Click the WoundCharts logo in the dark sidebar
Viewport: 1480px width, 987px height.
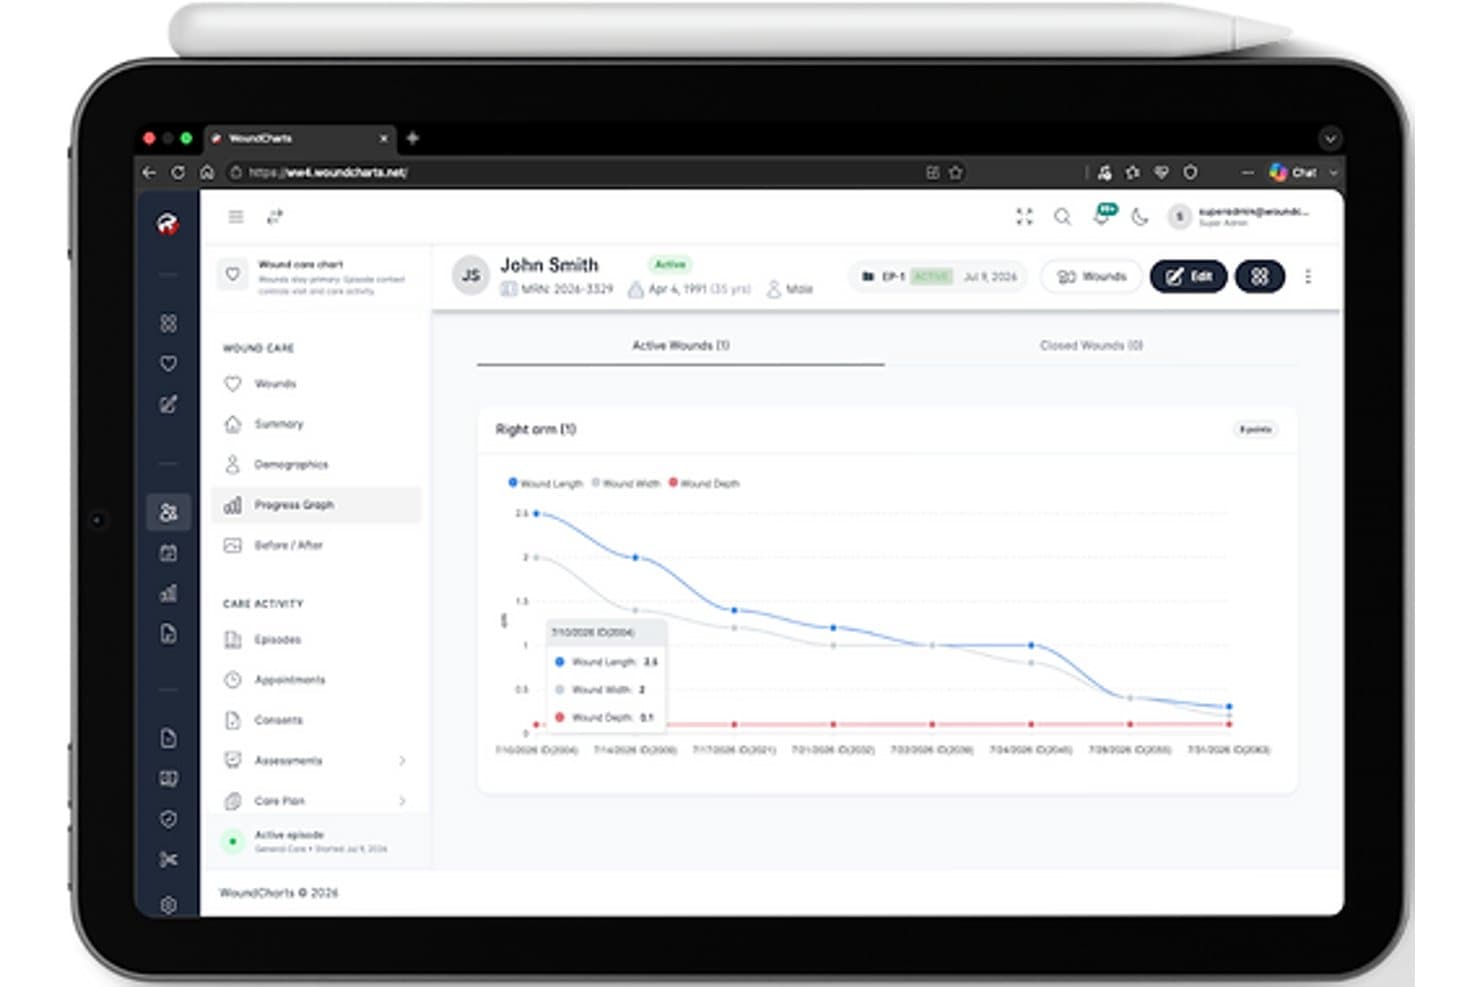click(x=168, y=223)
